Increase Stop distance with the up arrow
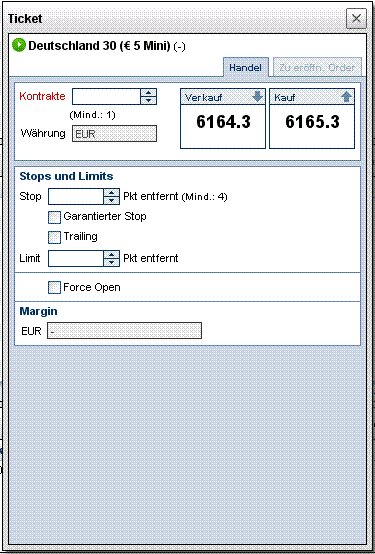Viewport: 375px width, 554px height. [112, 193]
